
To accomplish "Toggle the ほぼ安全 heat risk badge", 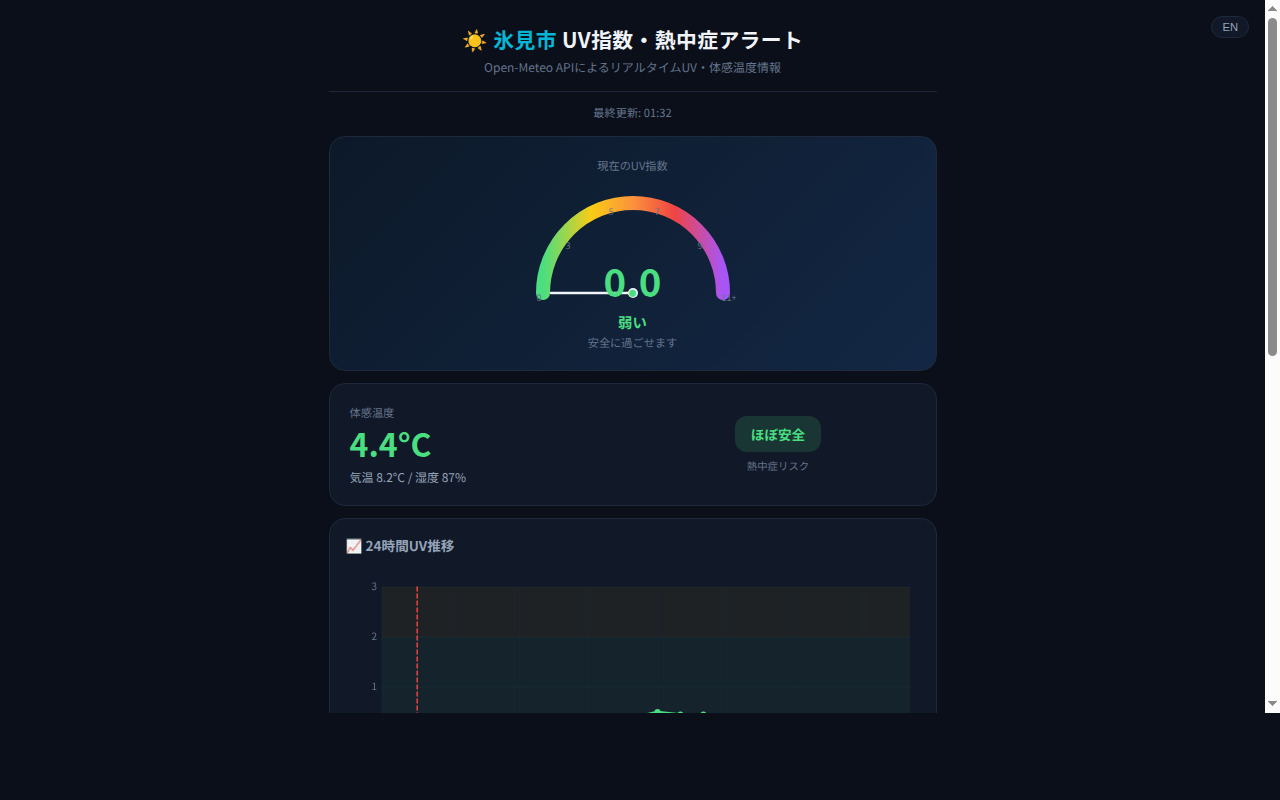I will pos(777,434).
